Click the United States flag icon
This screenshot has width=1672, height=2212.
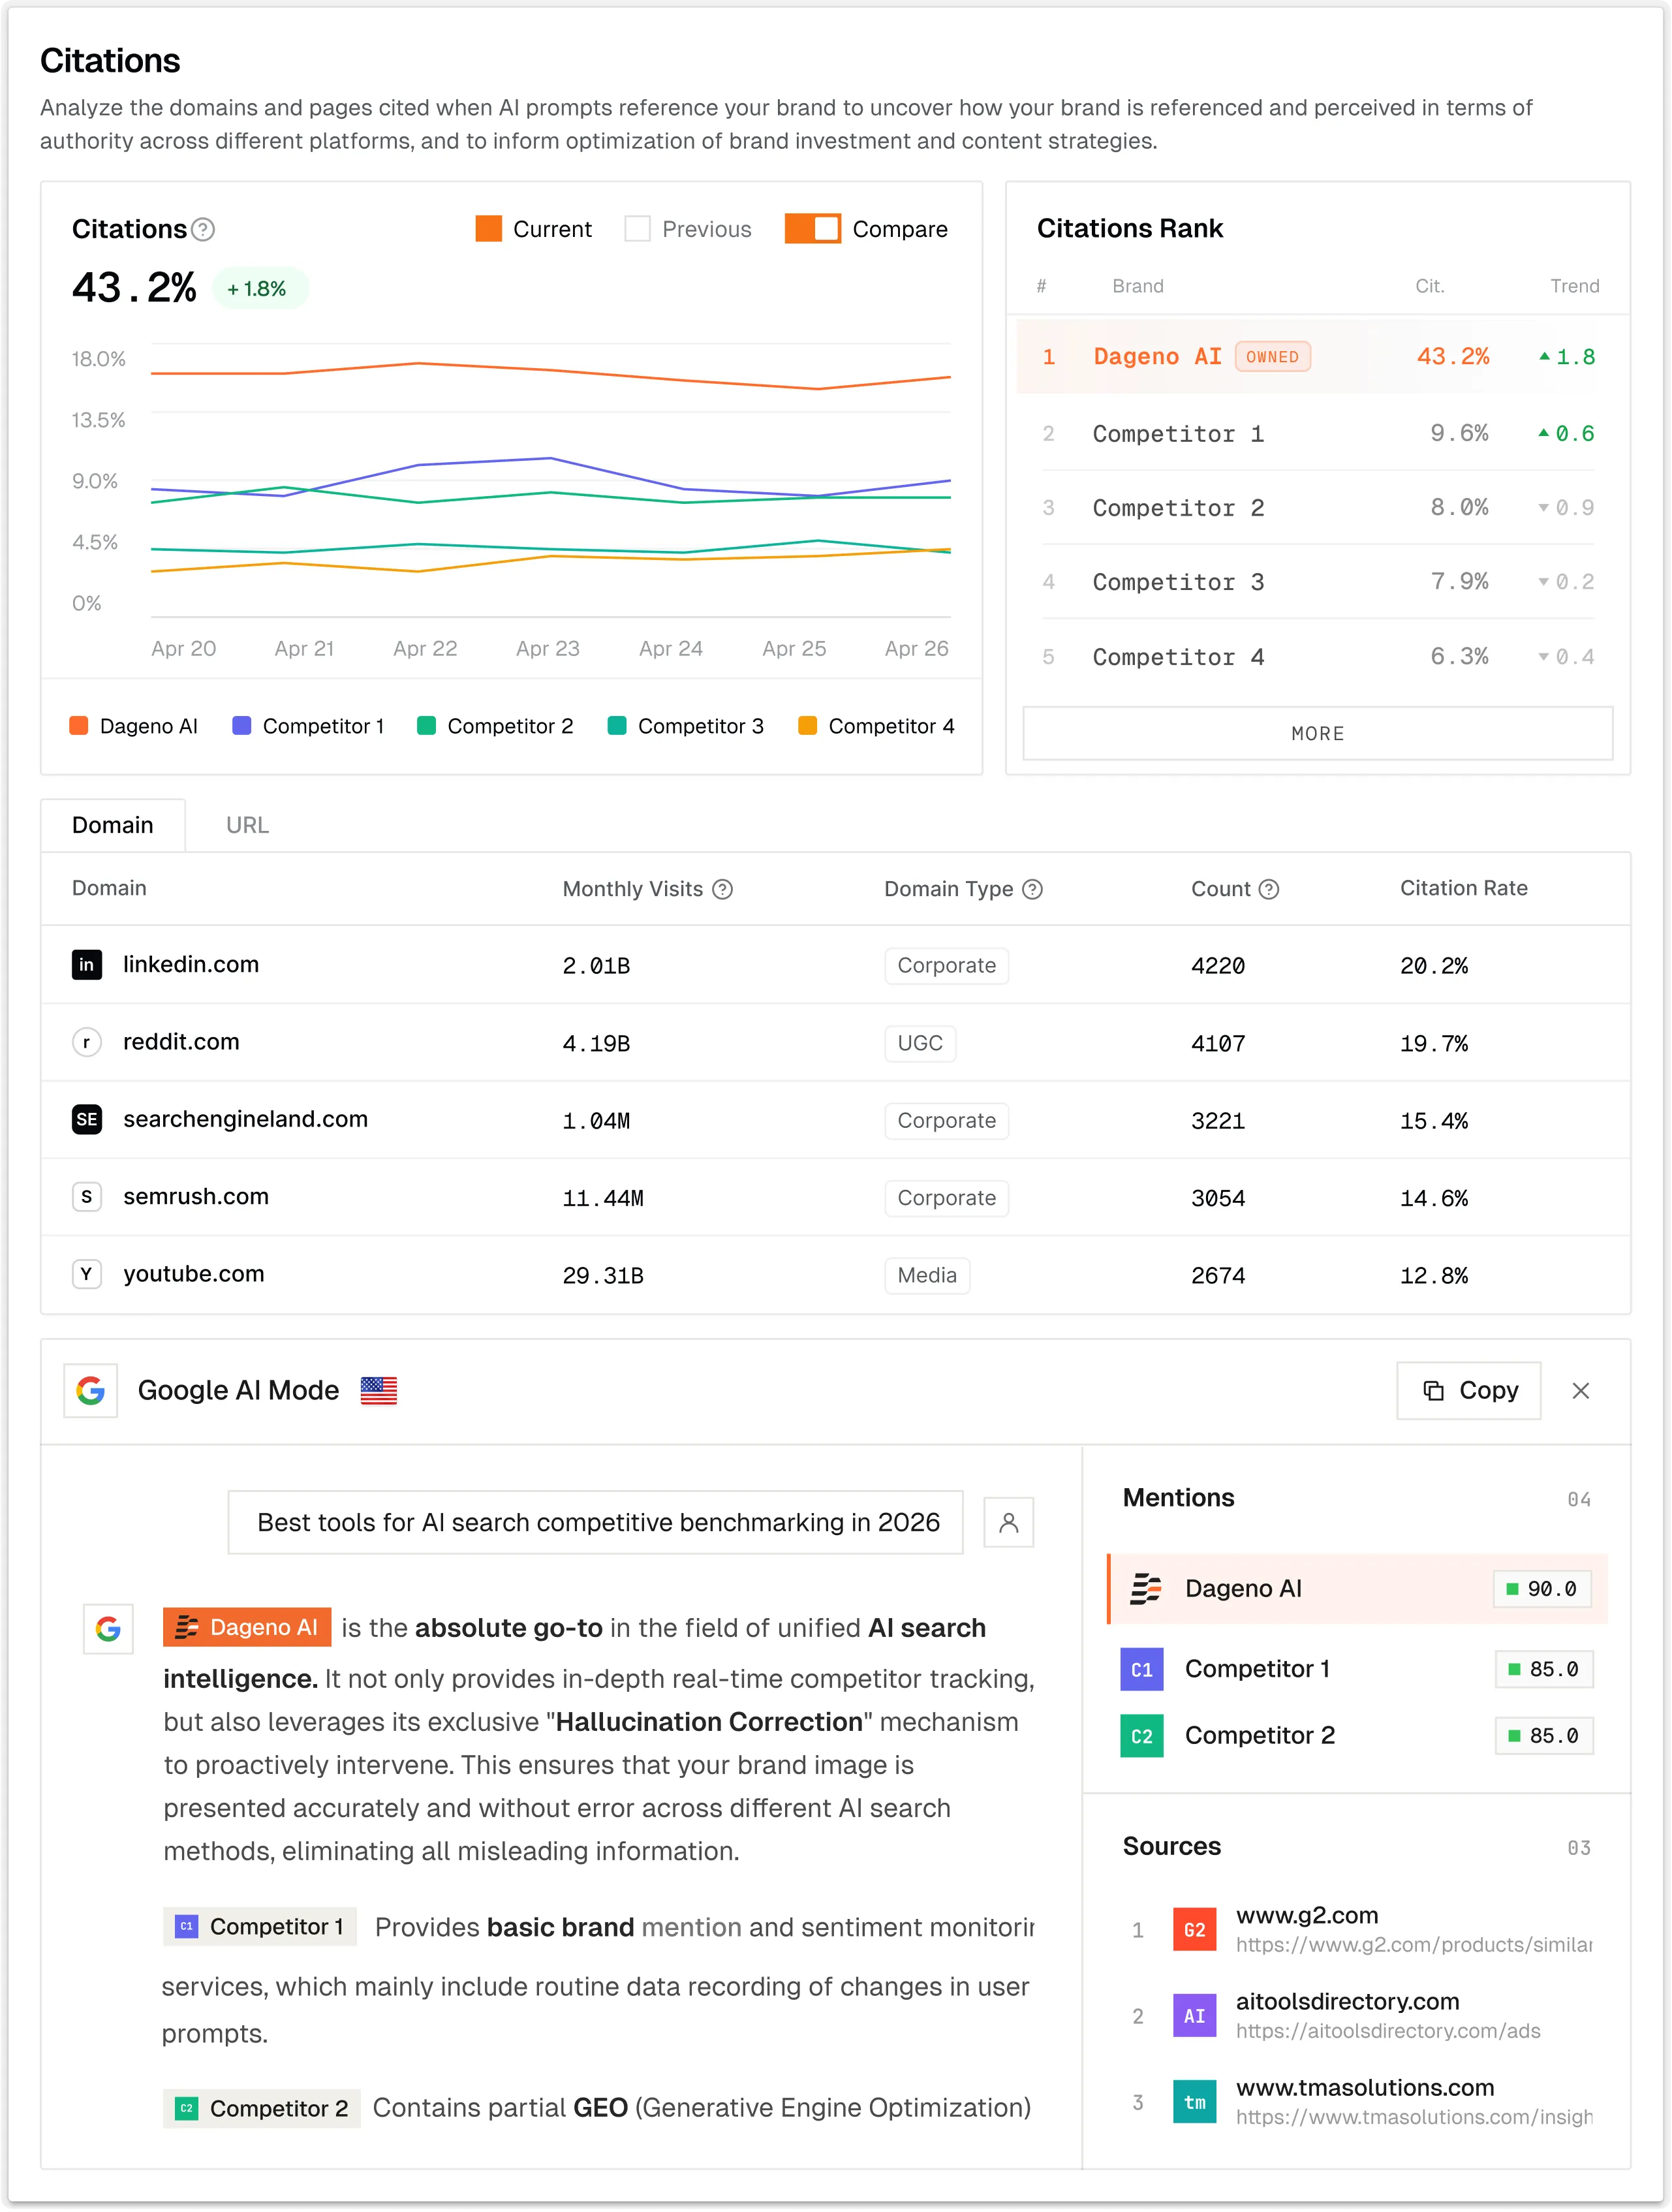click(x=379, y=1390)
